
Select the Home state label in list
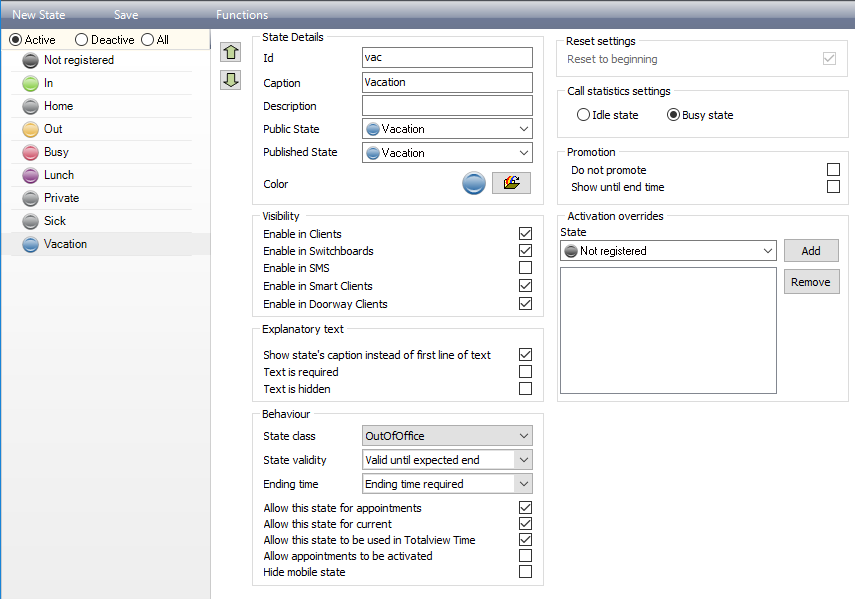pos(58,106)
